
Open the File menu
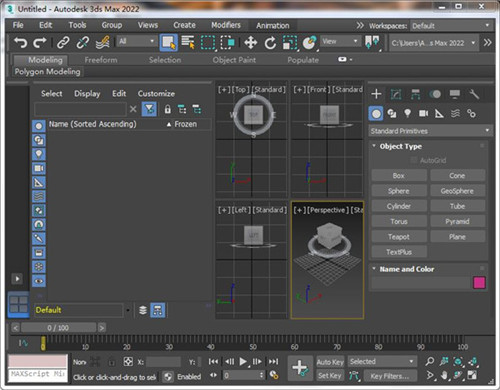(18, 25)
